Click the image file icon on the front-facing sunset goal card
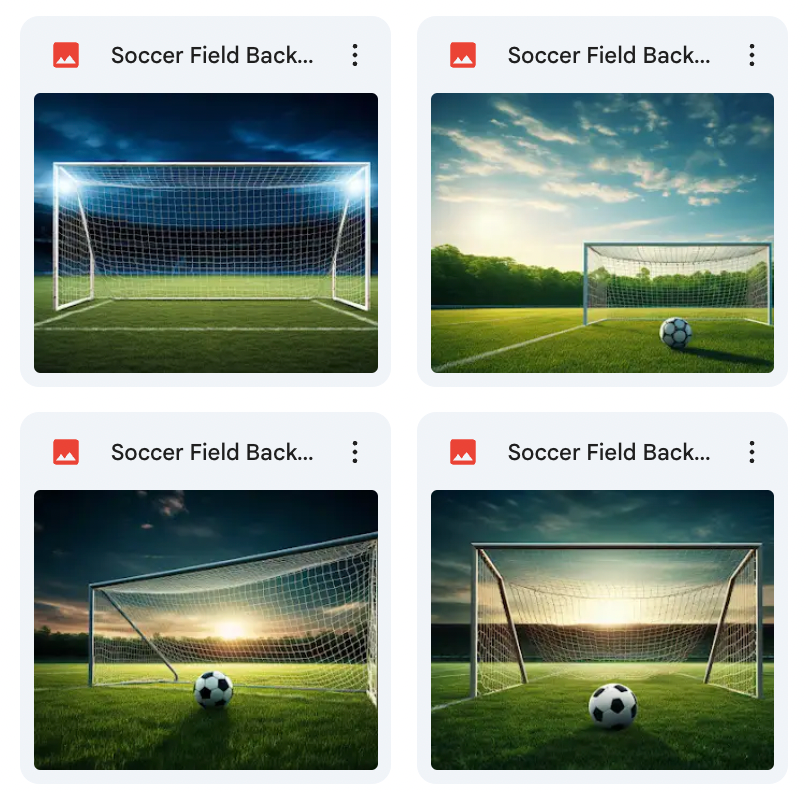 (x=463, y=452)
